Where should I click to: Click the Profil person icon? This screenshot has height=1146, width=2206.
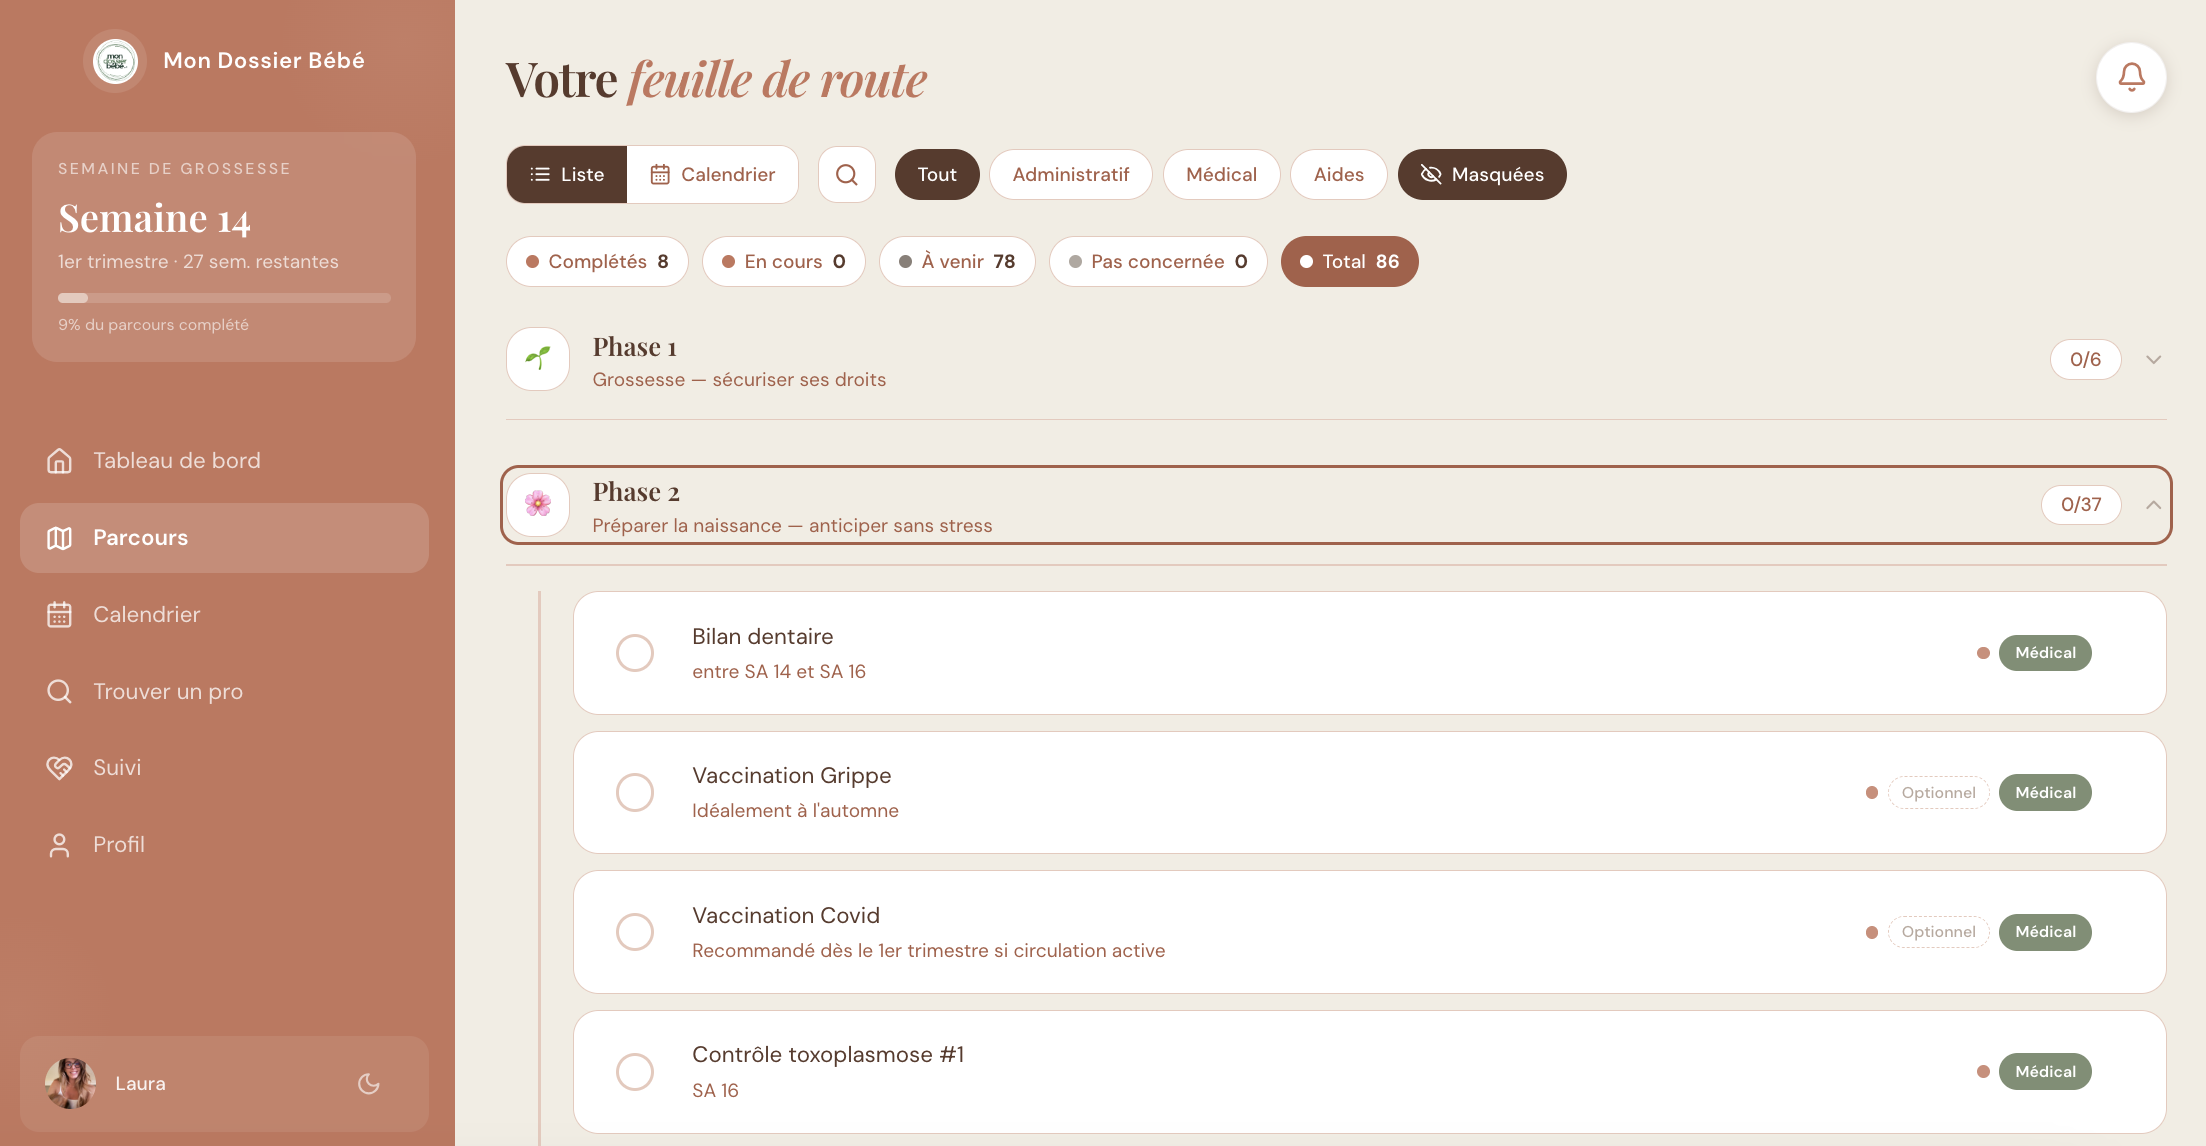[59, 845]
